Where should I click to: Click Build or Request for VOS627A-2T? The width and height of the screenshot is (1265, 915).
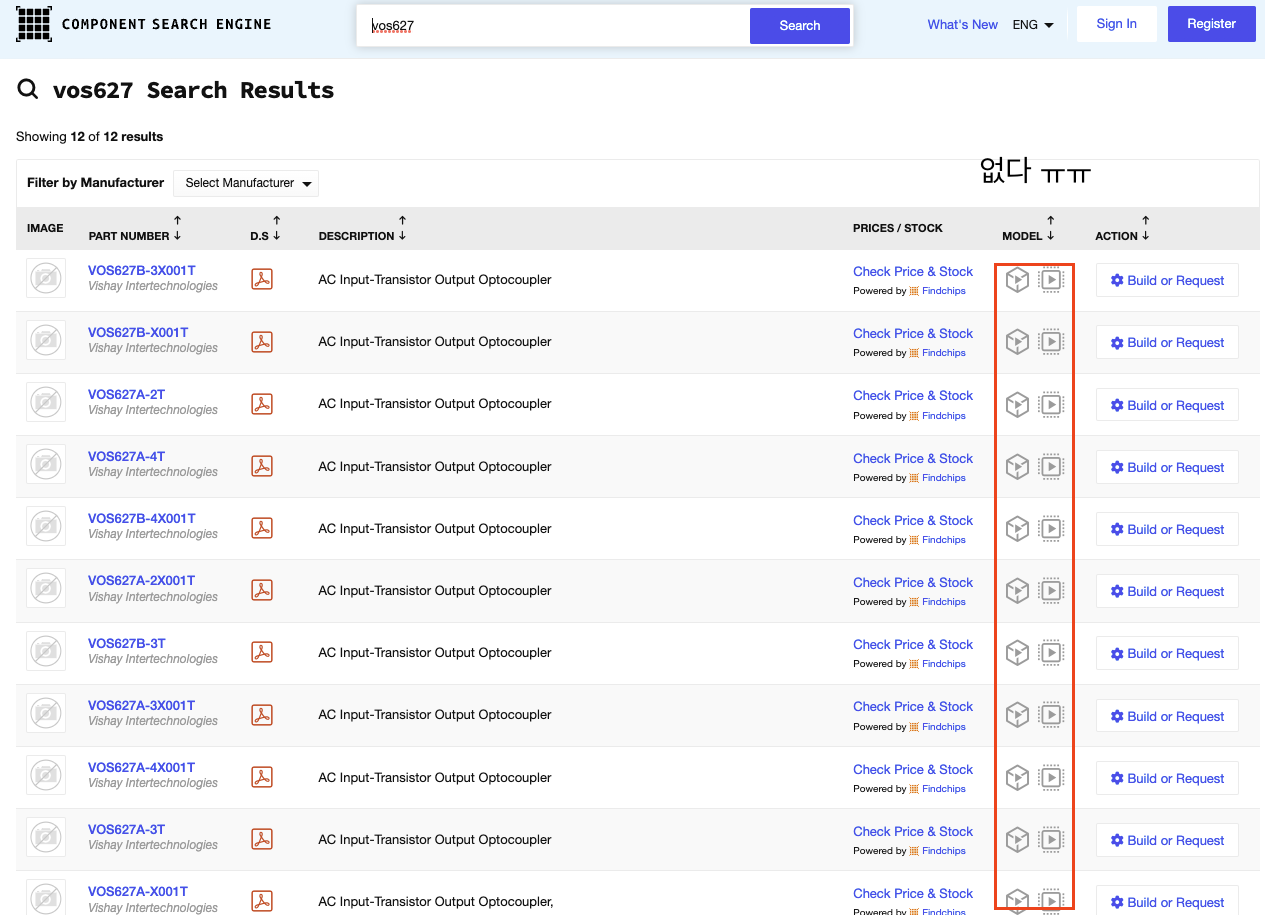1167,405
